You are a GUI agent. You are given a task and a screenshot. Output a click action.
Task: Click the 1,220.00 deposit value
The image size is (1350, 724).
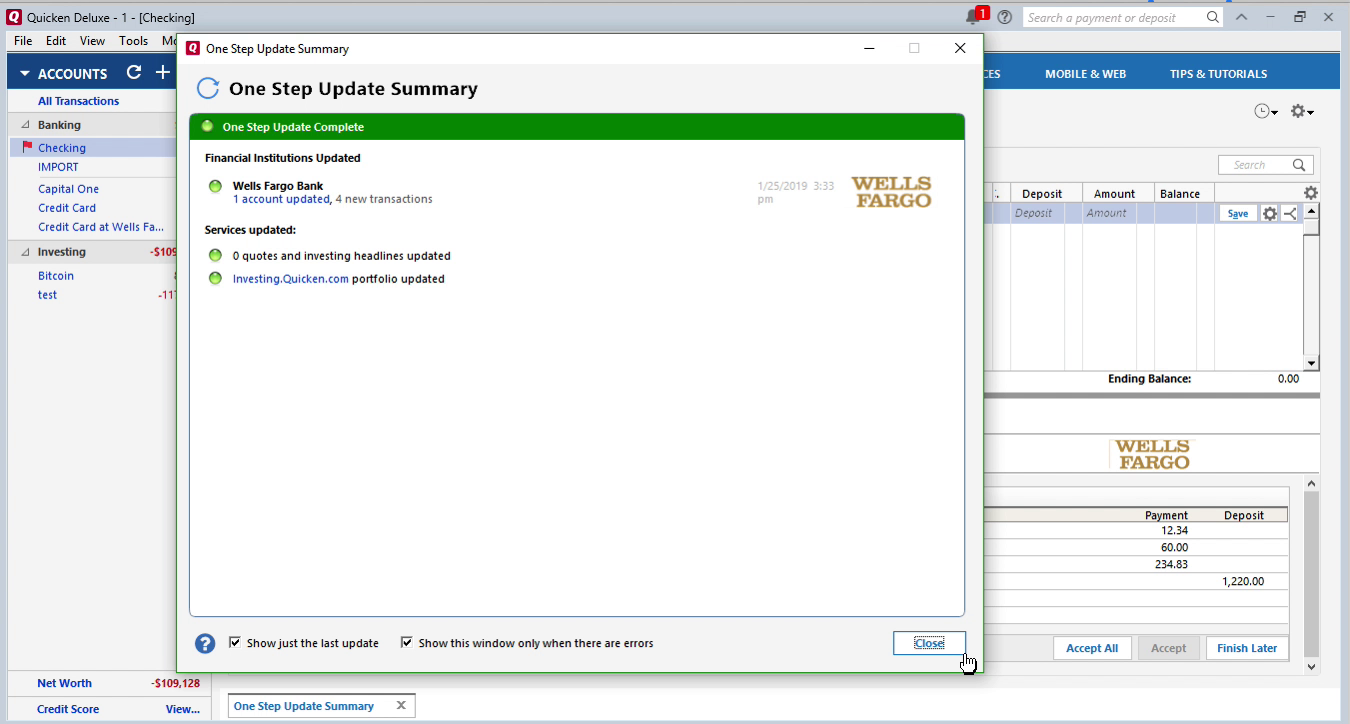pos(1243,581)
